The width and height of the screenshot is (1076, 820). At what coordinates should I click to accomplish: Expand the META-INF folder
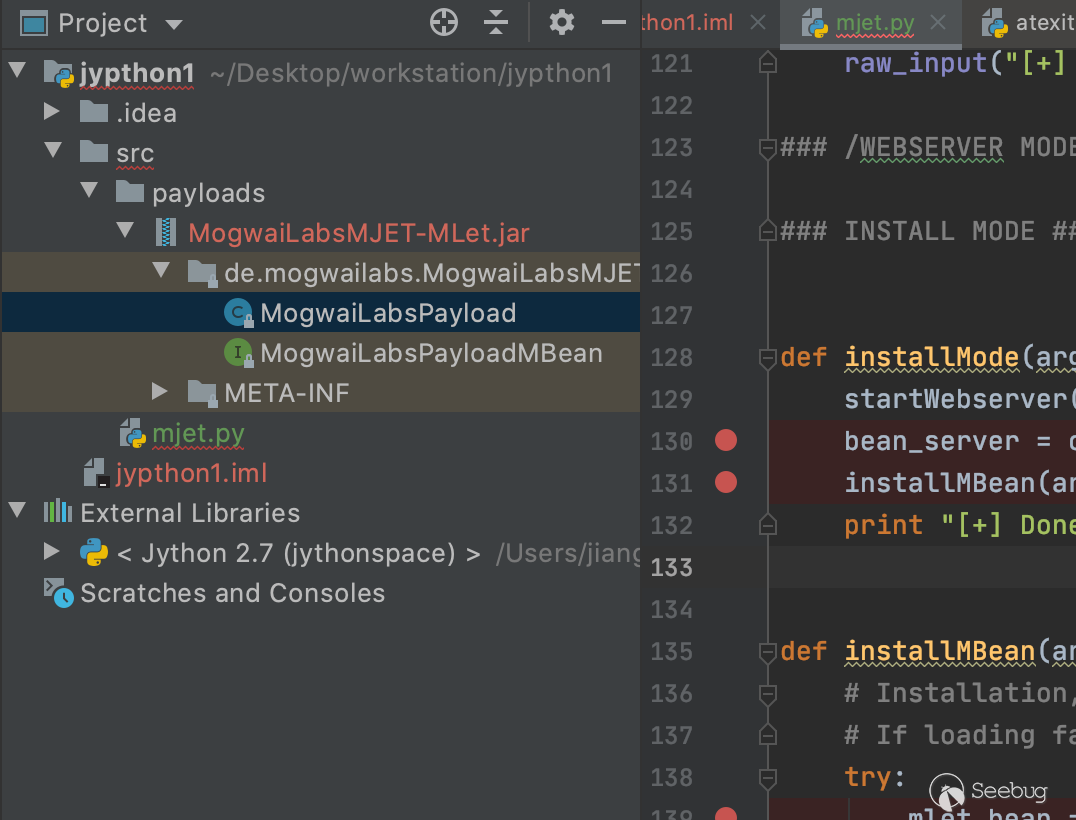(160, 392)
